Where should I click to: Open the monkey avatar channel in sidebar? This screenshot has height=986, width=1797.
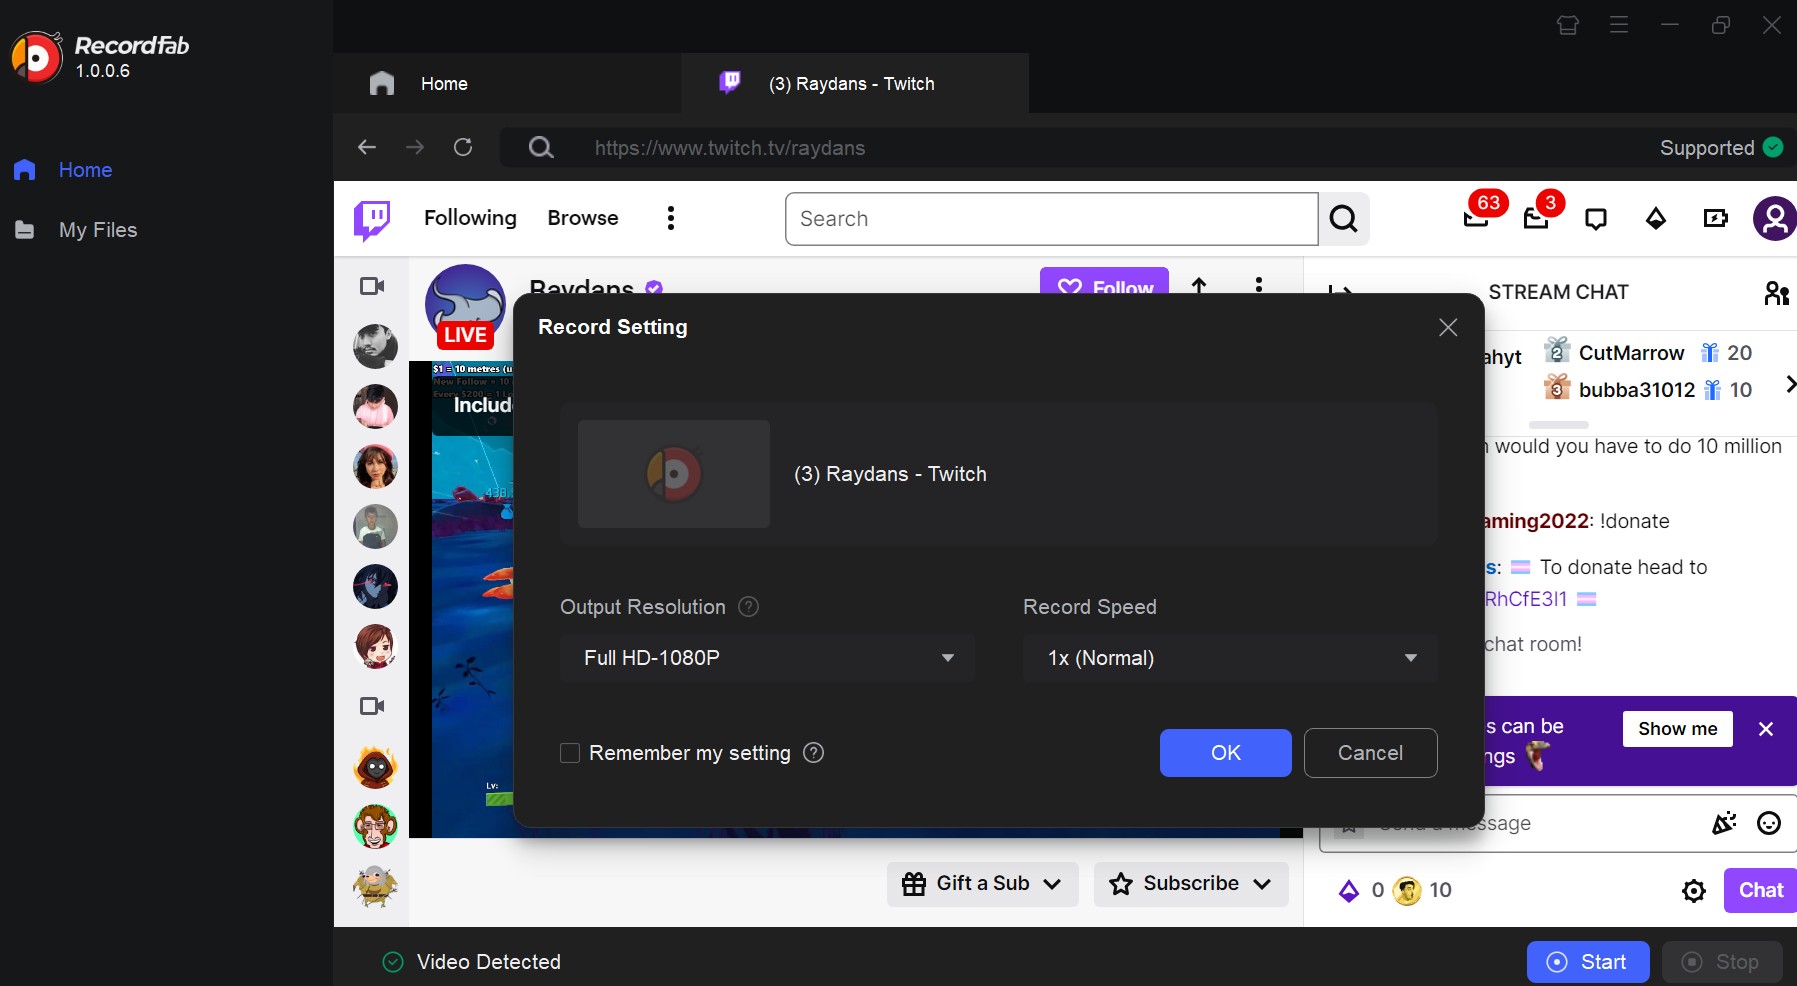376,827
